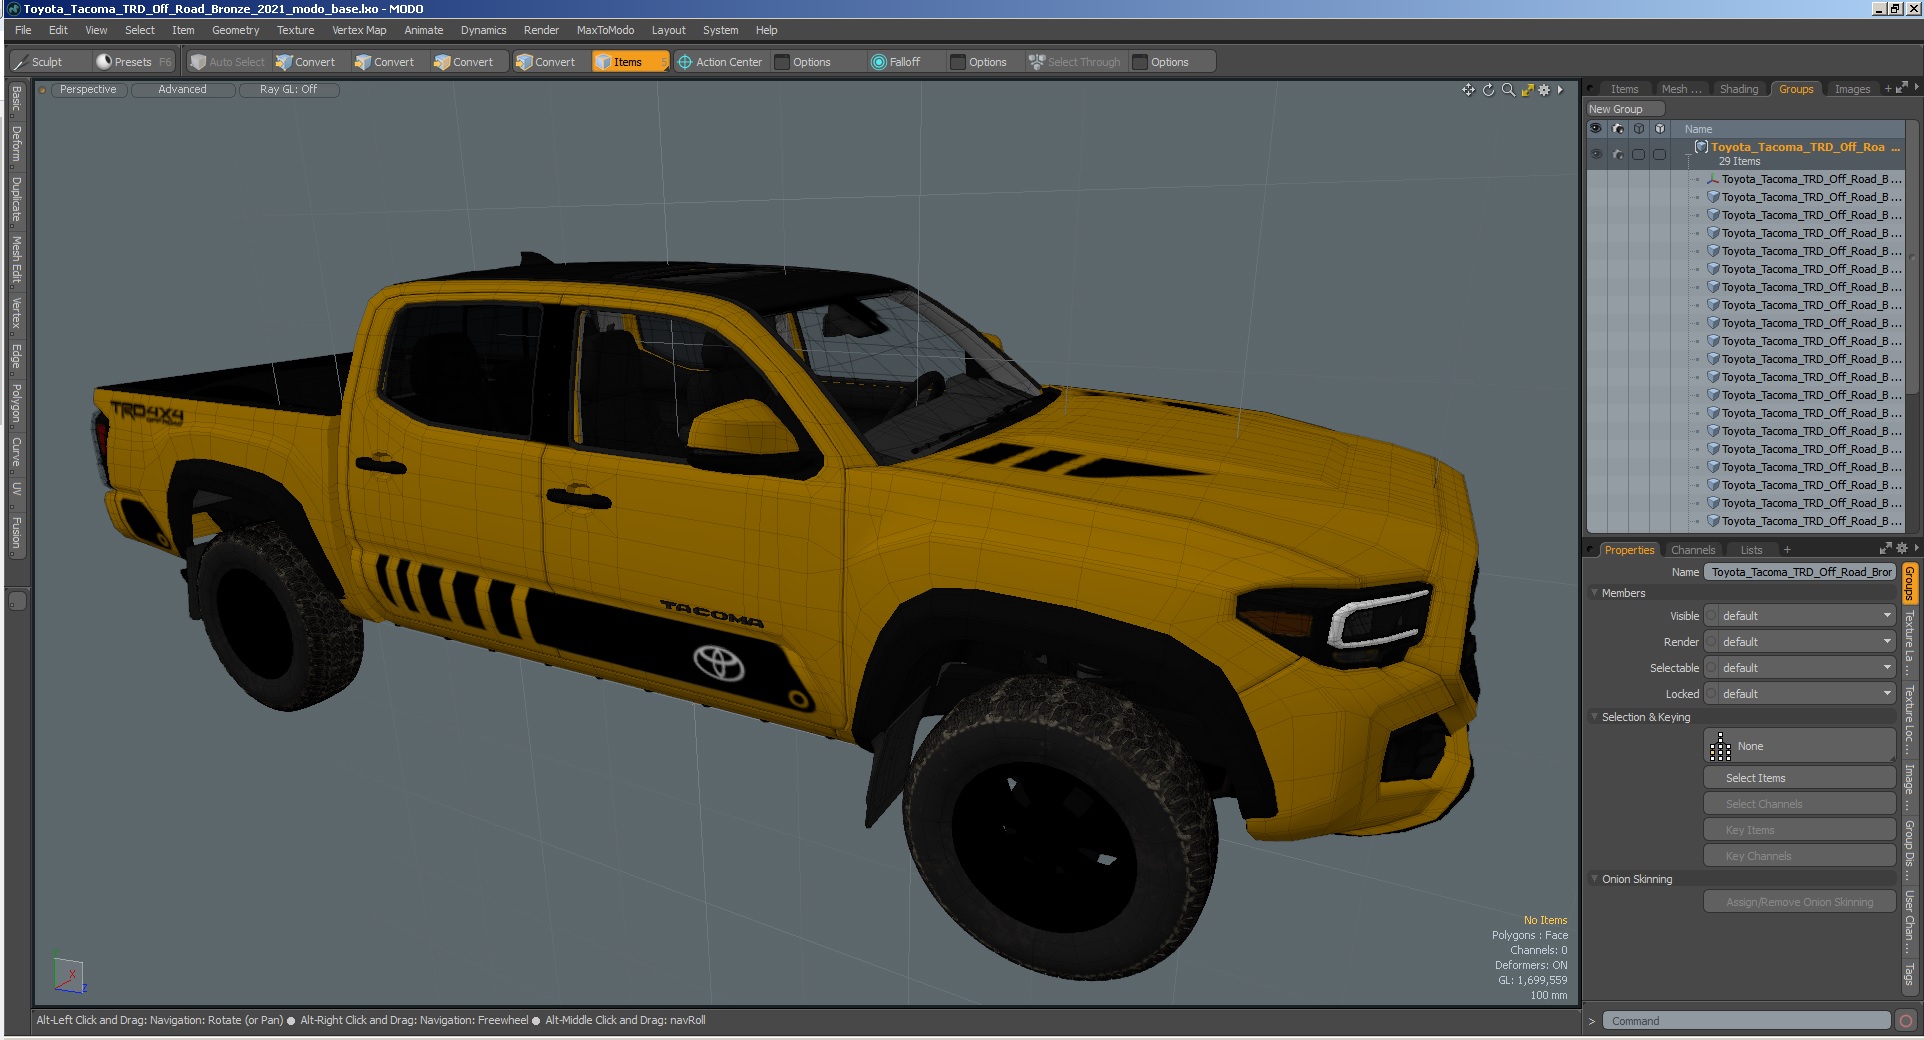This screenshot has width=1924, height=1040.
Task: Click Assign/Remove Onion Skinning button
Action: click(1800, 902)
